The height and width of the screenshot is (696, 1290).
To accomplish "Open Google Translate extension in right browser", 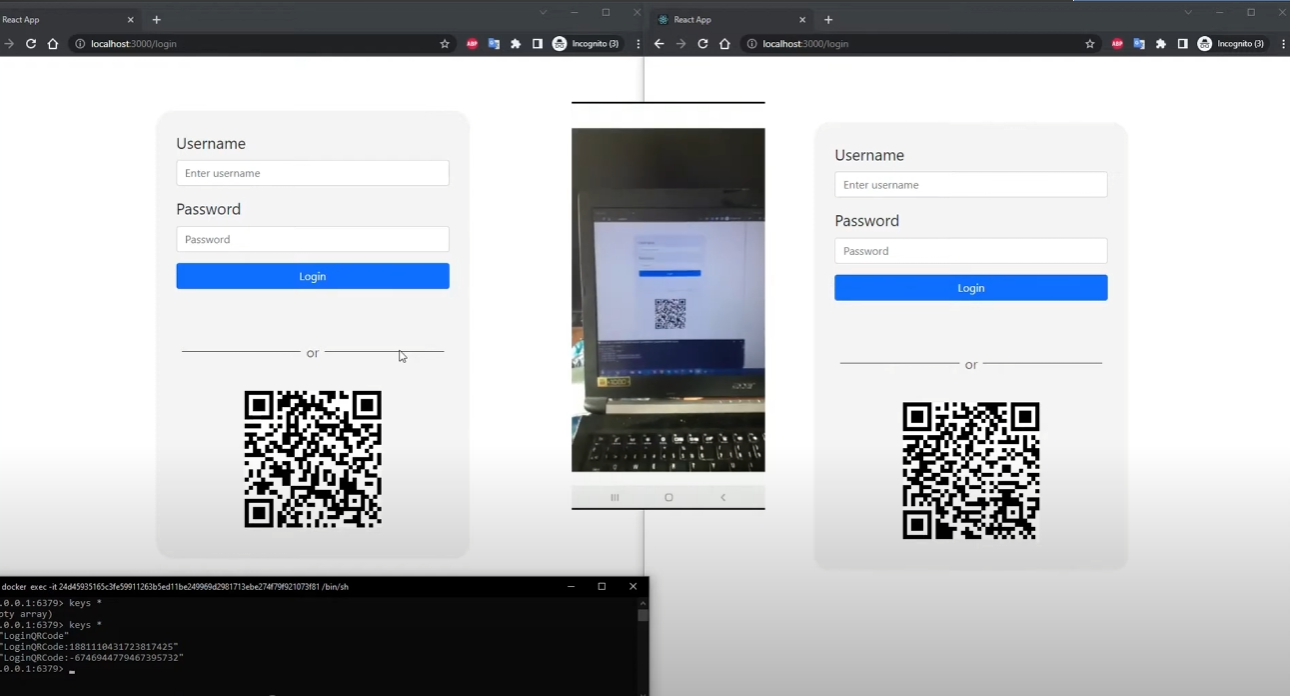I will point(1139,44).
